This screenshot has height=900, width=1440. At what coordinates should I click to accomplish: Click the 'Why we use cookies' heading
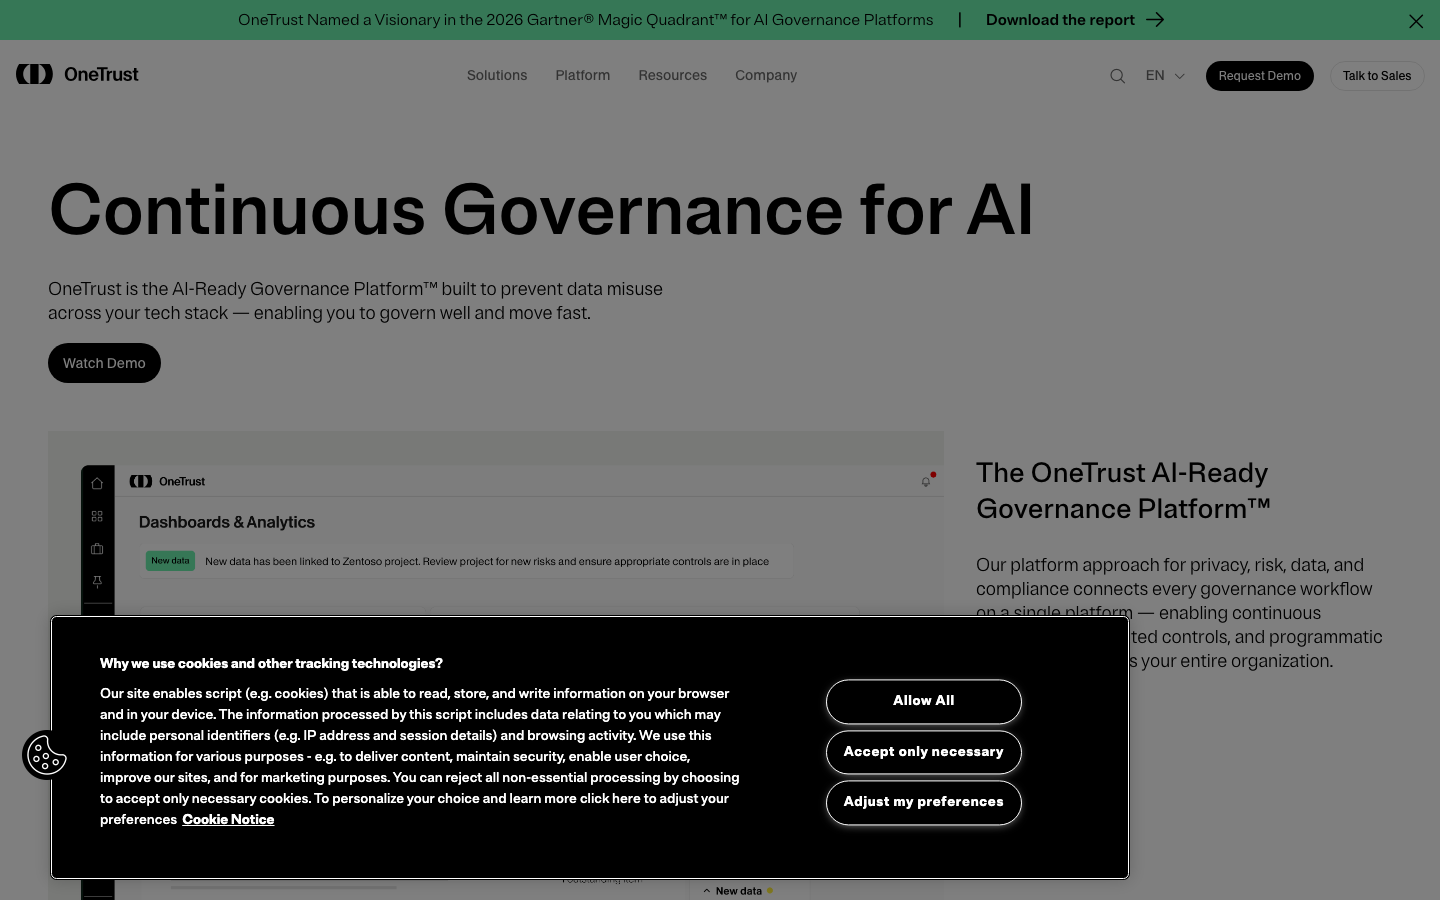pos(271,663)
